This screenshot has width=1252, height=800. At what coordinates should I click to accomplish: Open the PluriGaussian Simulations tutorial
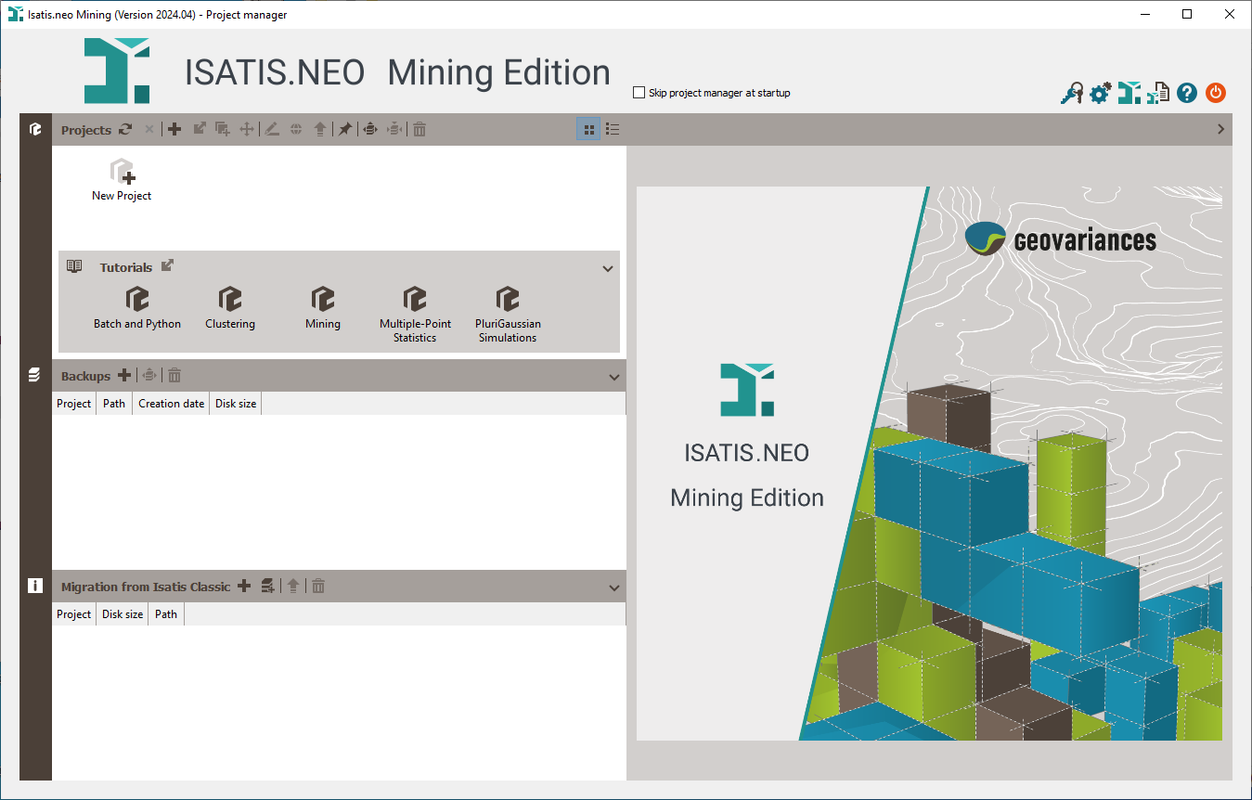pyautogui.click(x=507, y=315)
